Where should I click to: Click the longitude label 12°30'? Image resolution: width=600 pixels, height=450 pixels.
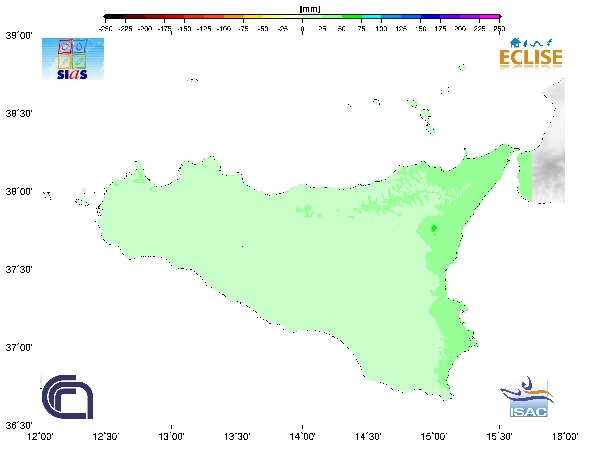tap(106, 436)
